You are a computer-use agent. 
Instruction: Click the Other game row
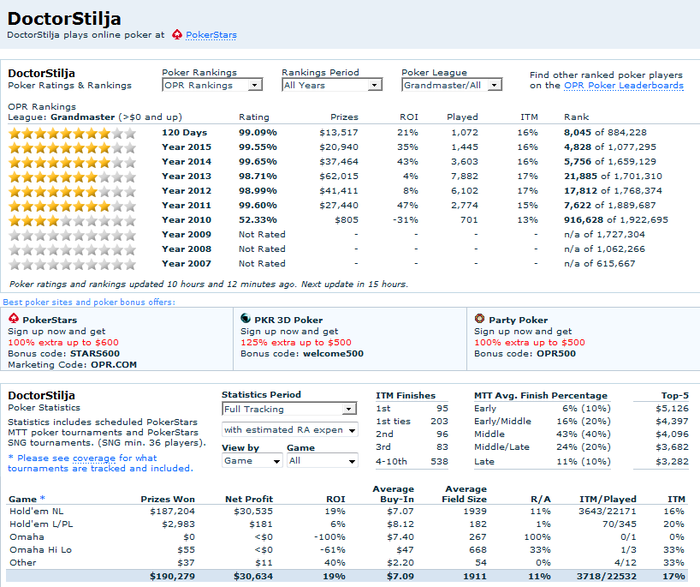pos(346,562)
